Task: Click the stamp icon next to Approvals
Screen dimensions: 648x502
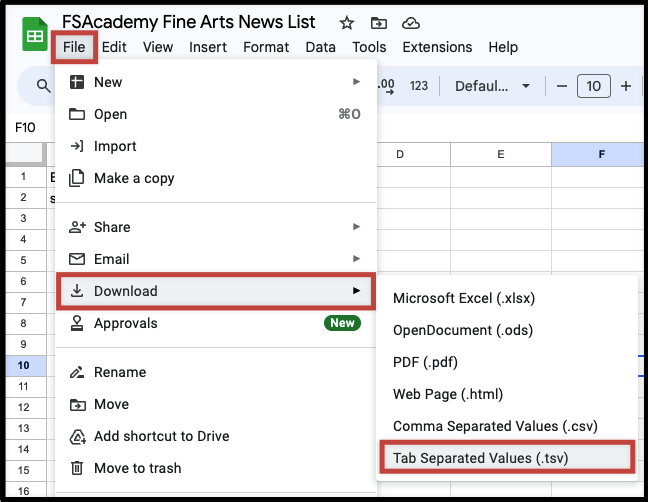Action: point(77,323)
